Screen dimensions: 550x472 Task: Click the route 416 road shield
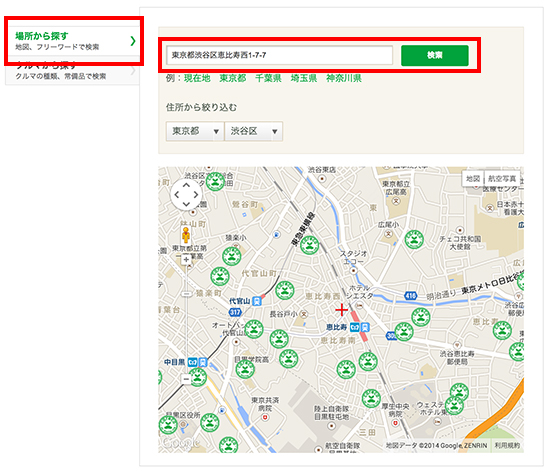411,296
